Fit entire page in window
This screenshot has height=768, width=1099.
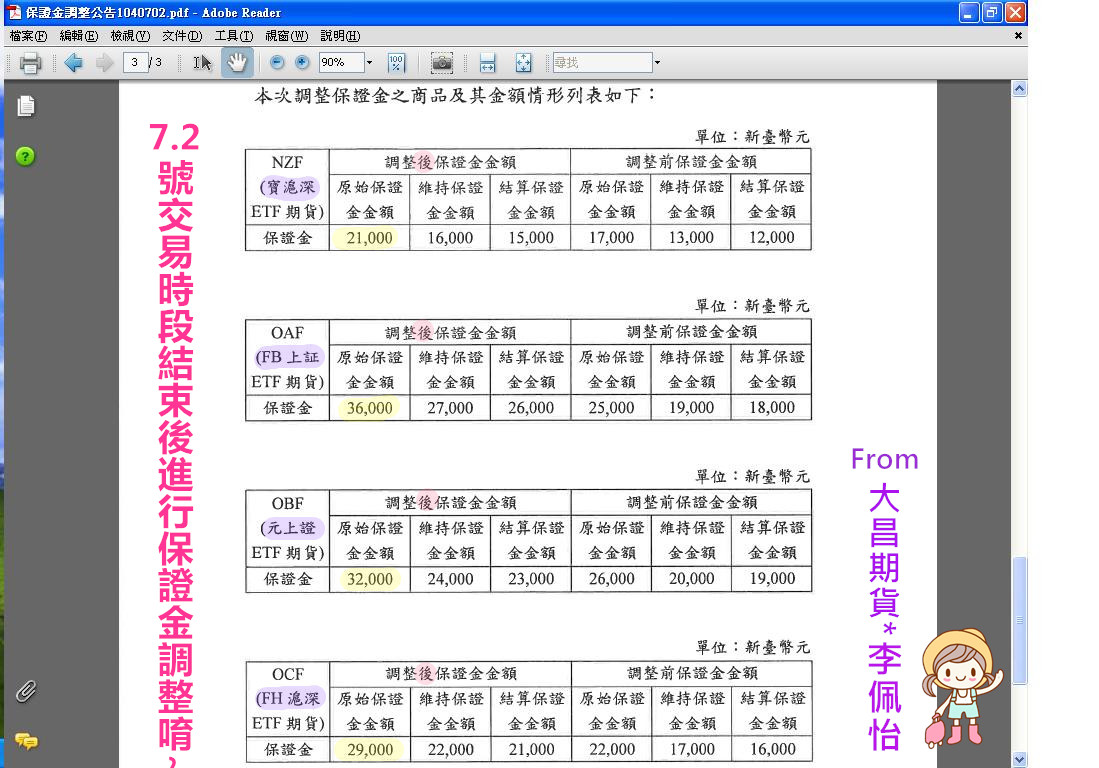pos(524,63)
